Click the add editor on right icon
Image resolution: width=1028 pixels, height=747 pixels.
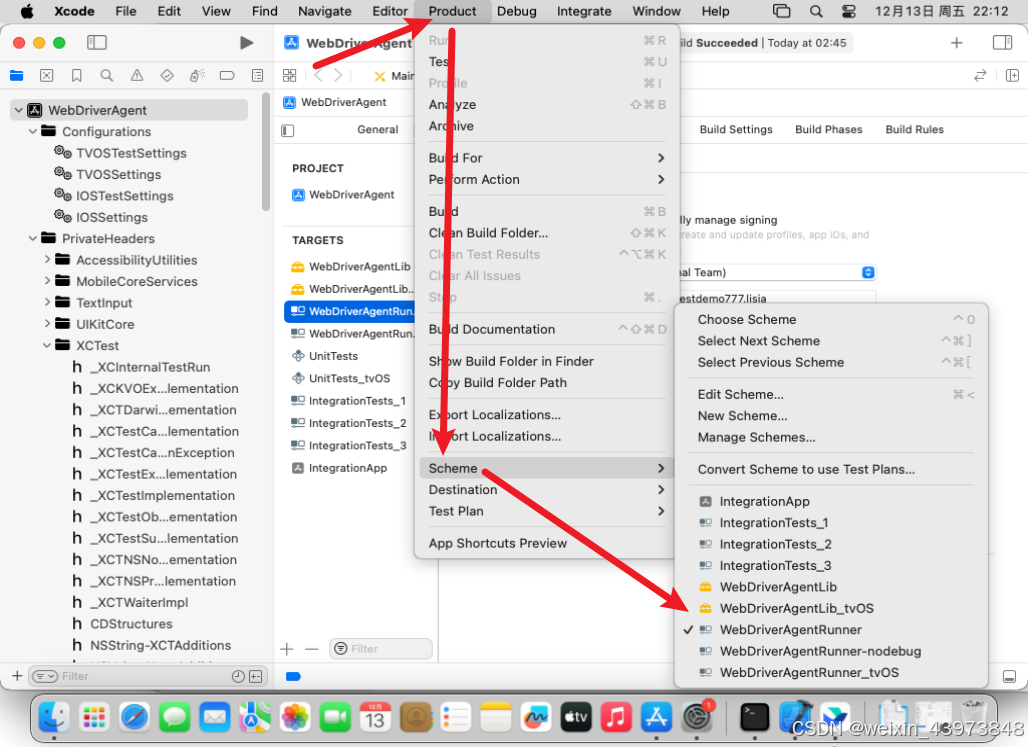click(x=1012, y=75)
